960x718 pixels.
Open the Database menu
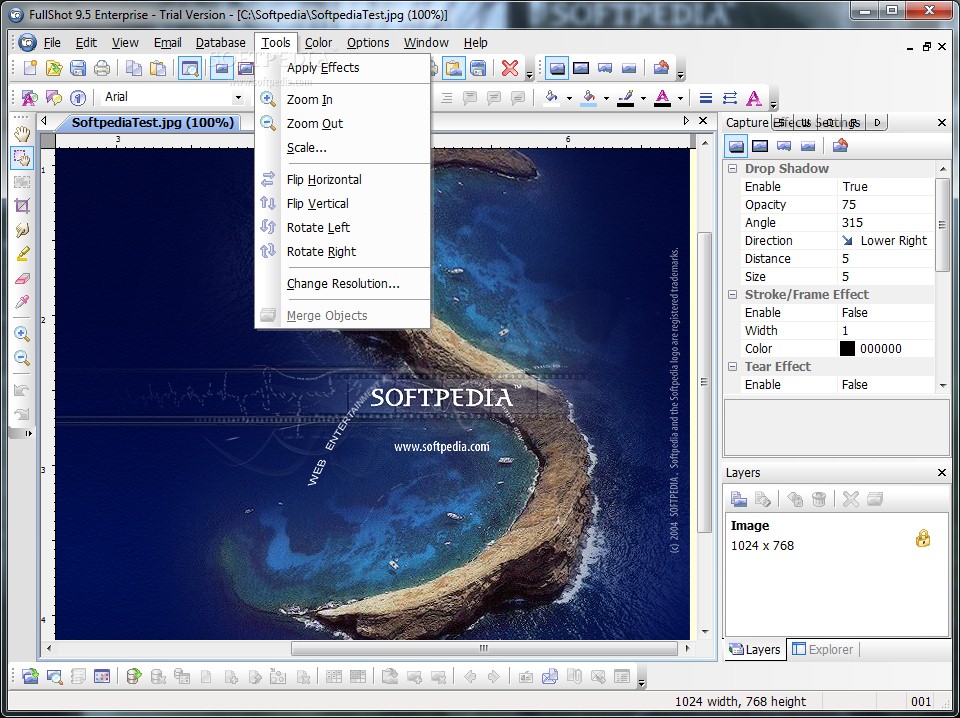tap(220, 43)
